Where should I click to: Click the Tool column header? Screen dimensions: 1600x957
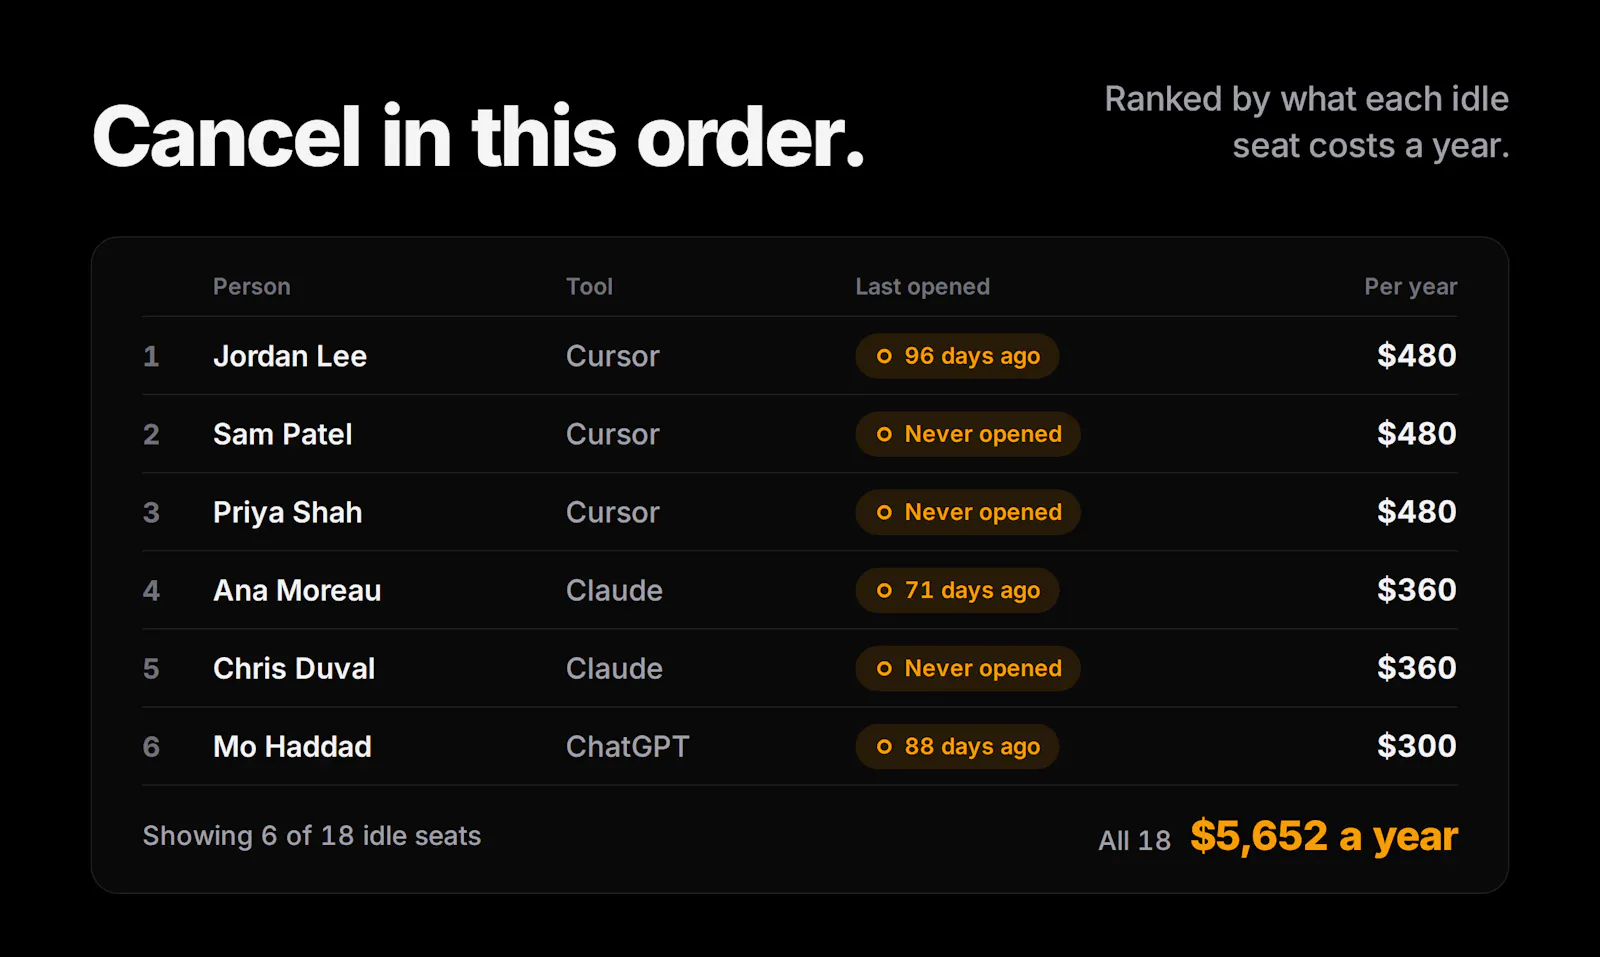tap(589, 287)
